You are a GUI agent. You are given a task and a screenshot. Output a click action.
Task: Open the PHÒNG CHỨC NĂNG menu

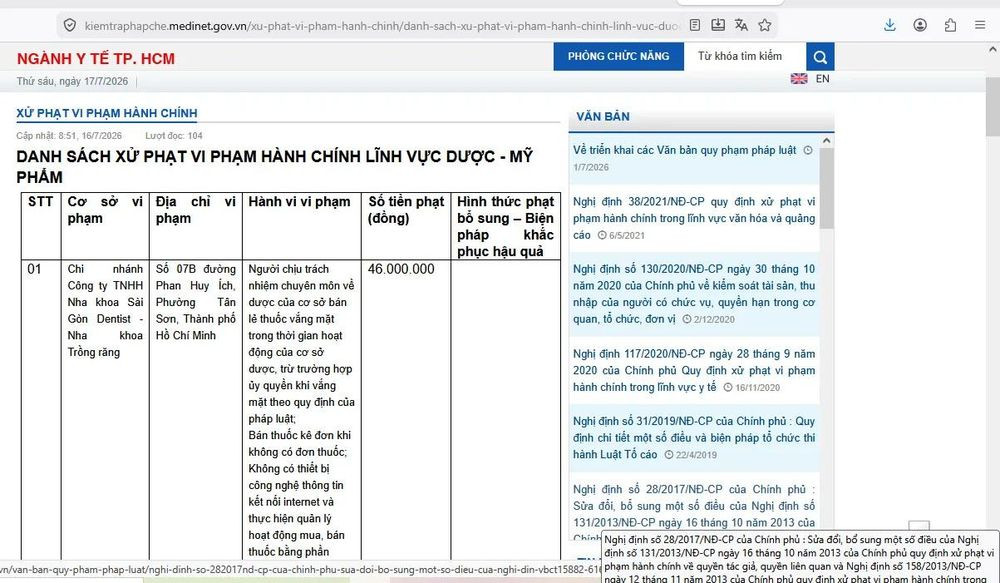(619, 56)
